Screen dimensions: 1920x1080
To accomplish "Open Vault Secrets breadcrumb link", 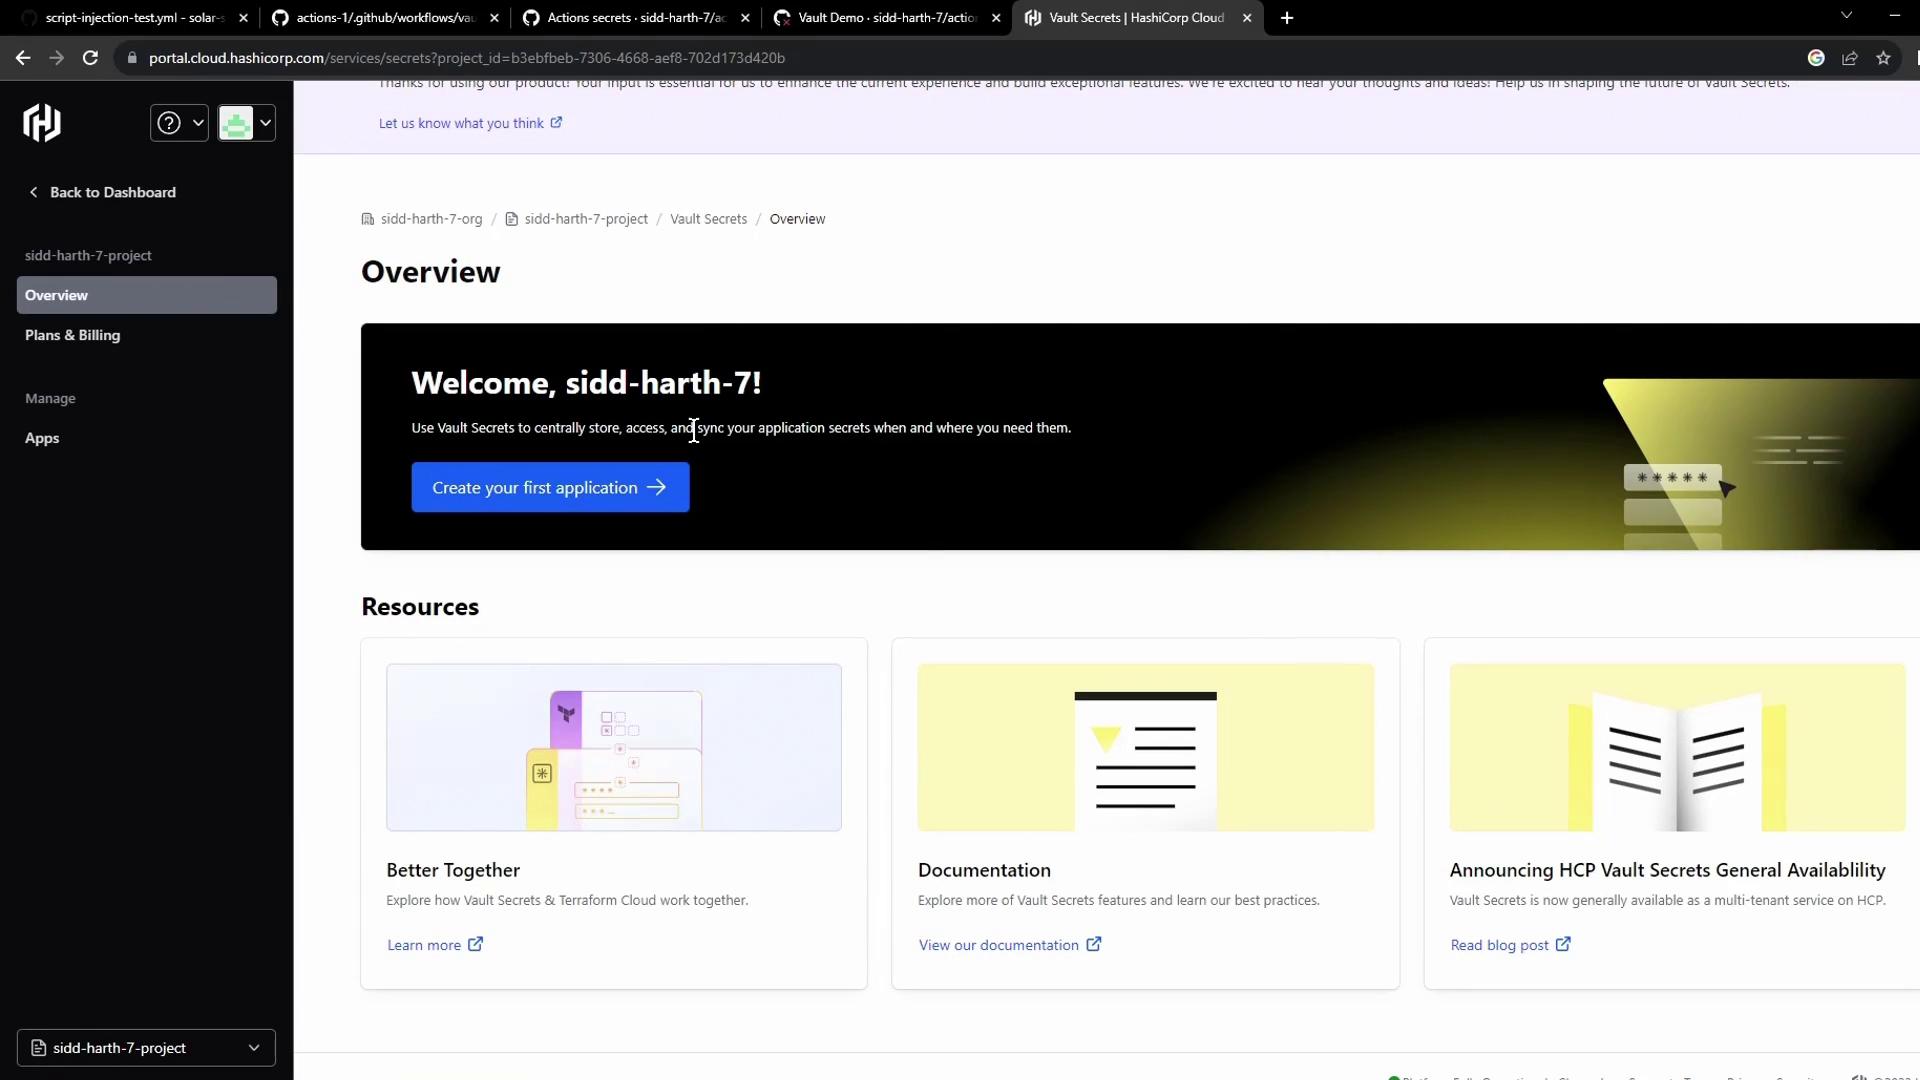I will pos(708,219).
